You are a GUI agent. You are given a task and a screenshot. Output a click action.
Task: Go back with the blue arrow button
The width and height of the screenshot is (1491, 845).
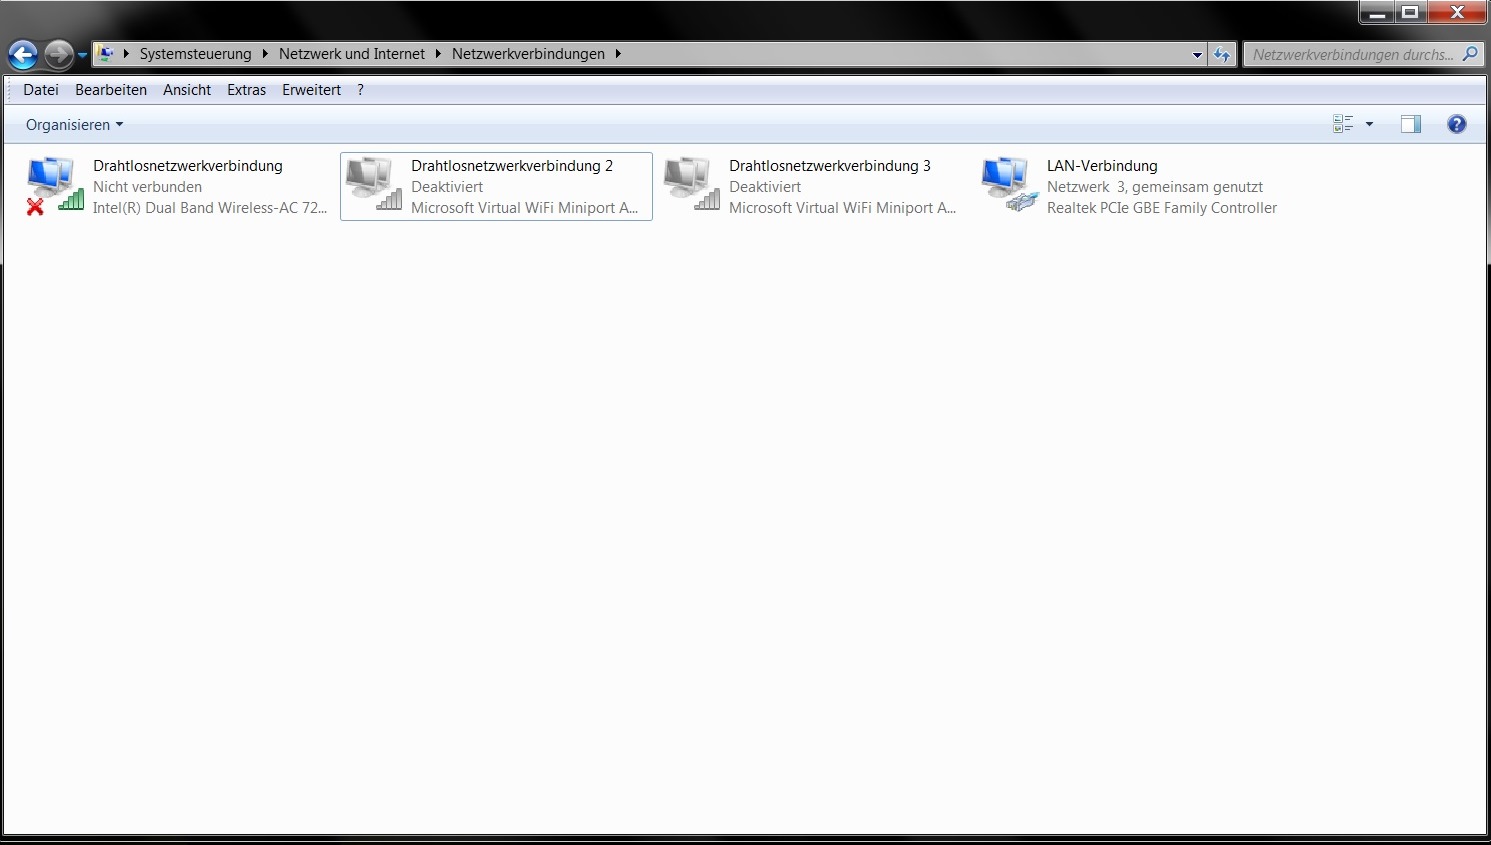23,54
